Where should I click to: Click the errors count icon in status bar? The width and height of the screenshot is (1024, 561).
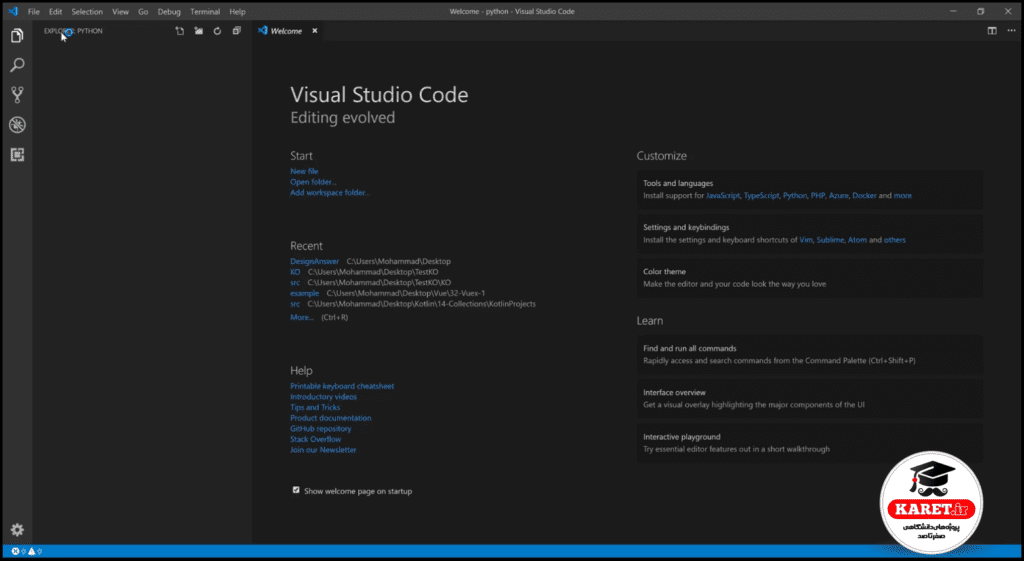18,551
